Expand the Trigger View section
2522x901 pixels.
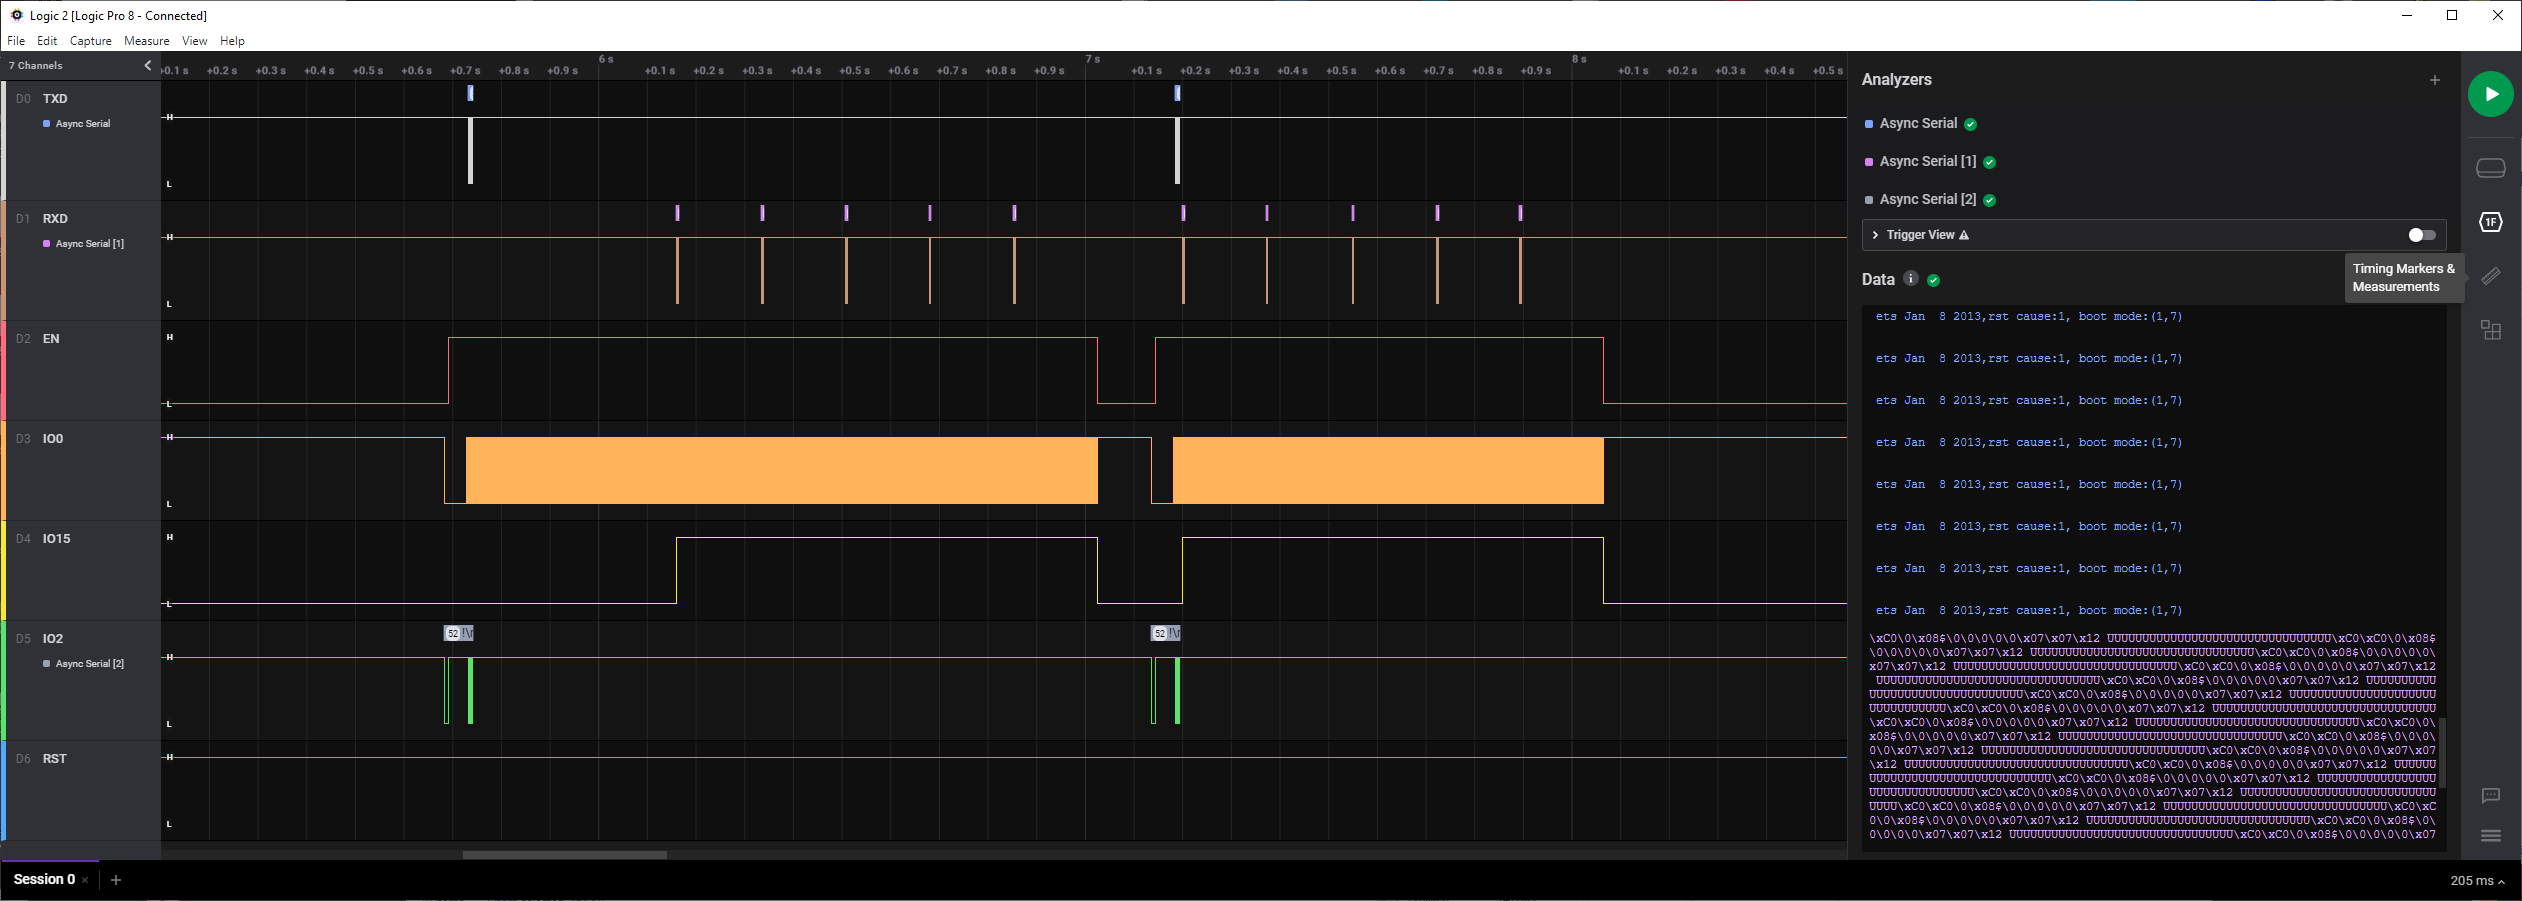(1875, 235)
